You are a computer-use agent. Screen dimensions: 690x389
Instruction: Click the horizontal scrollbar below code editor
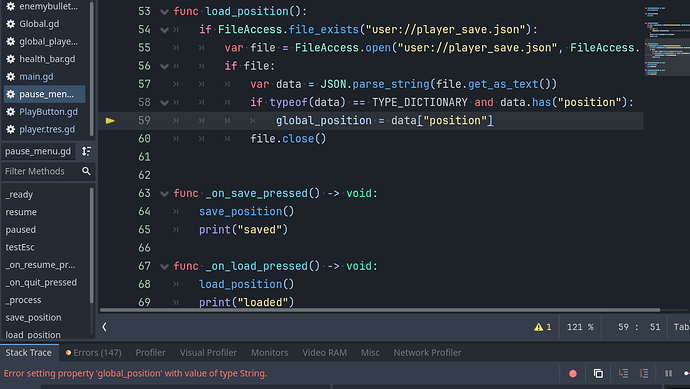click(380, 310)
